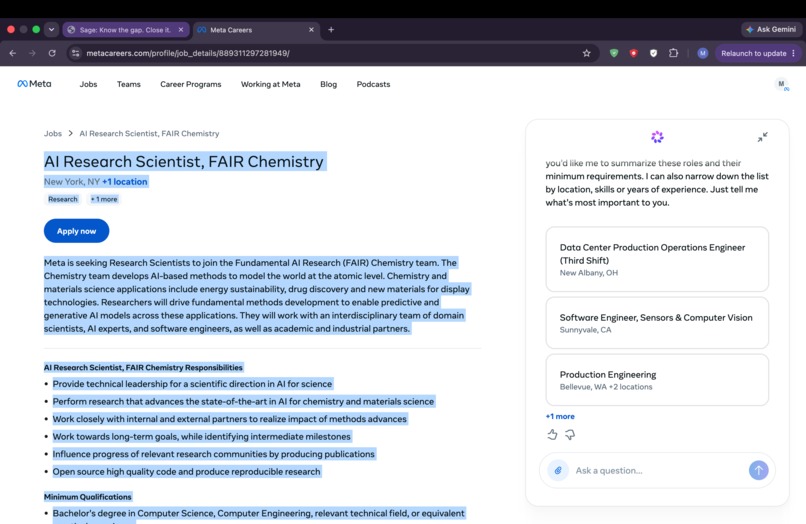The height and width of the screenshot is (524, 806).
Task: Click 'Open source high quality code' bullet
Action: pos(186,472)
